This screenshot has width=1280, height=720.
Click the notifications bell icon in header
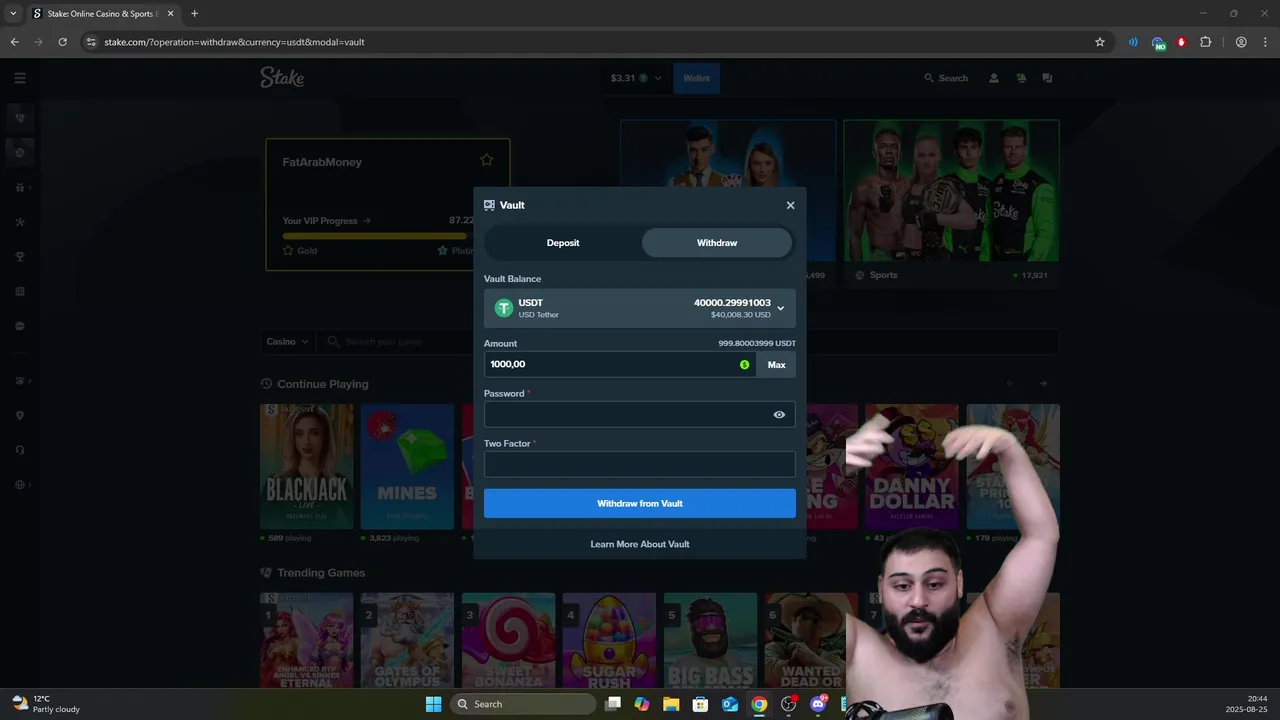1021,78
